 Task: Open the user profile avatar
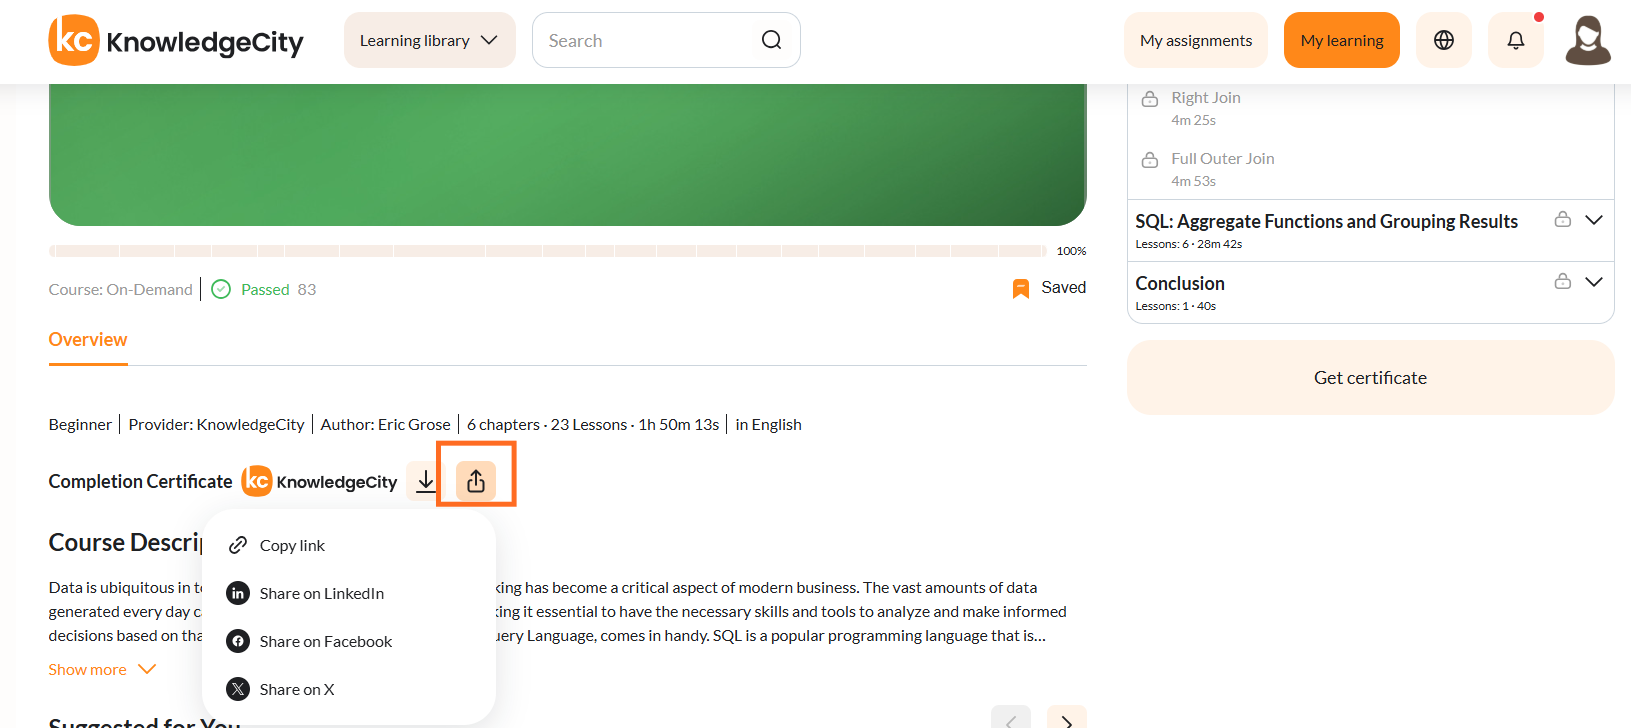(x=1587, y=40)
